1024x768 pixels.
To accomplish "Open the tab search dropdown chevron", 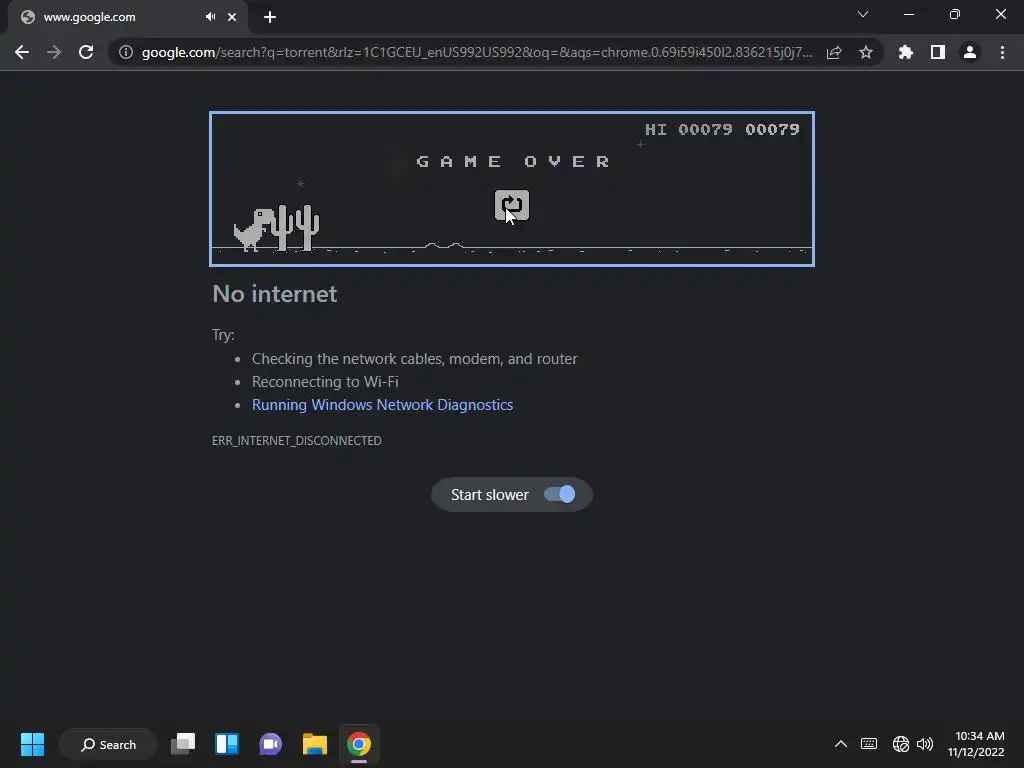I will (x=863, y=14).
